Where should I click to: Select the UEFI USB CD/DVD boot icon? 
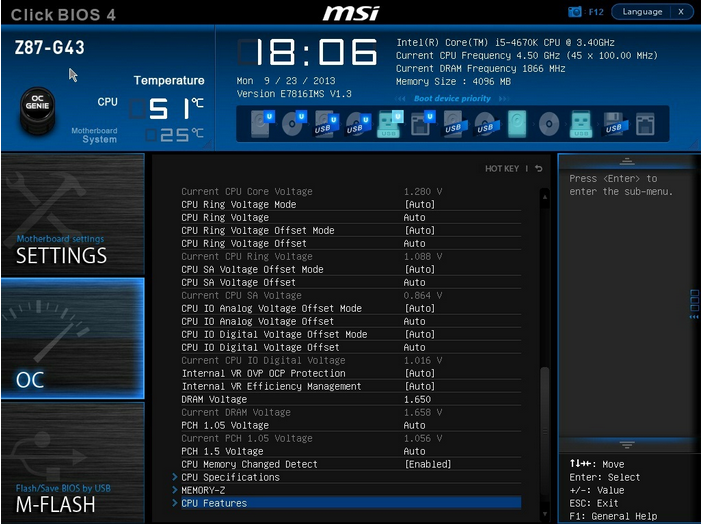coord(358,124)
